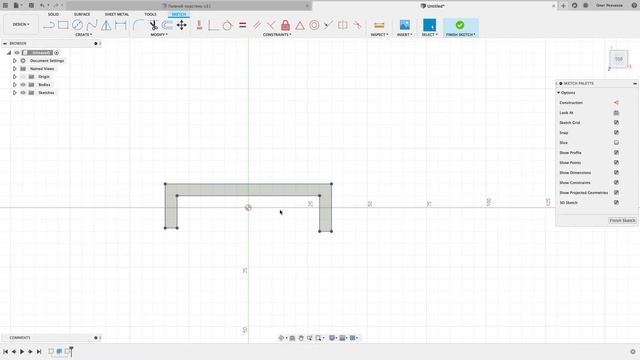
Task: Toggle the Show Points checkbox
Action: [x=616, y=162]
